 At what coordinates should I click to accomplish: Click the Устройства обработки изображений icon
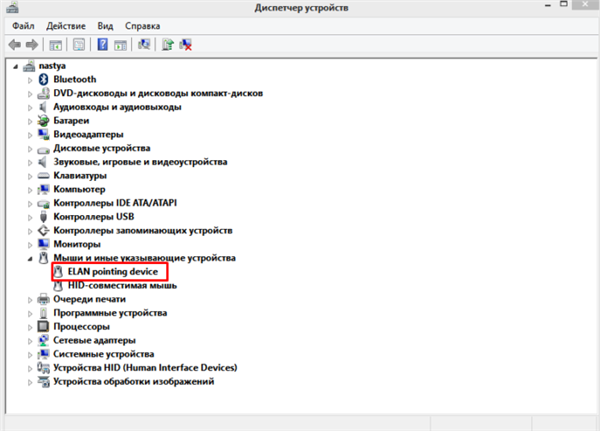[44, 382]
